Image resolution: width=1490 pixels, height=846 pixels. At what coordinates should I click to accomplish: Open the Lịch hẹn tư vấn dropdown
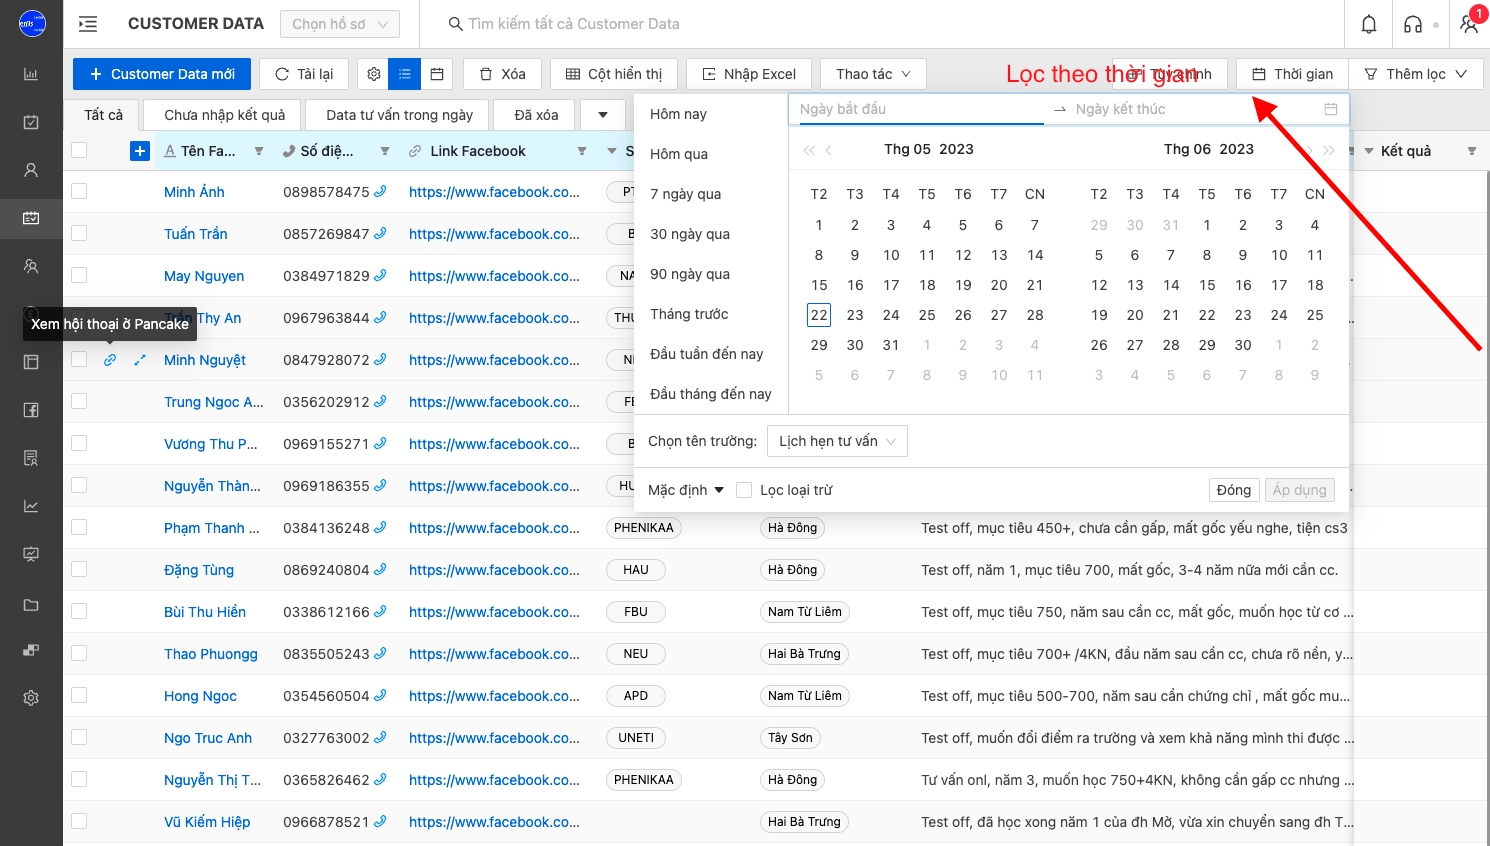click(x=837, y=441)
